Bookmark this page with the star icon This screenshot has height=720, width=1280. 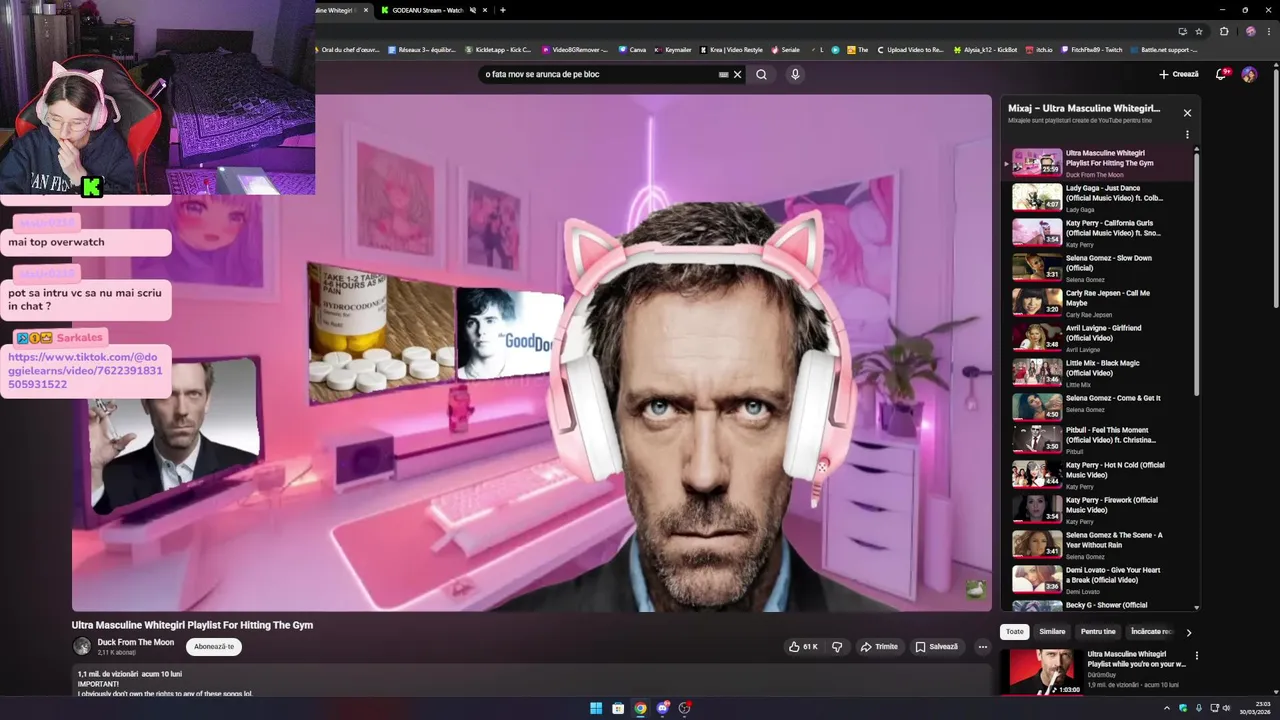(x=1199, y=31)
